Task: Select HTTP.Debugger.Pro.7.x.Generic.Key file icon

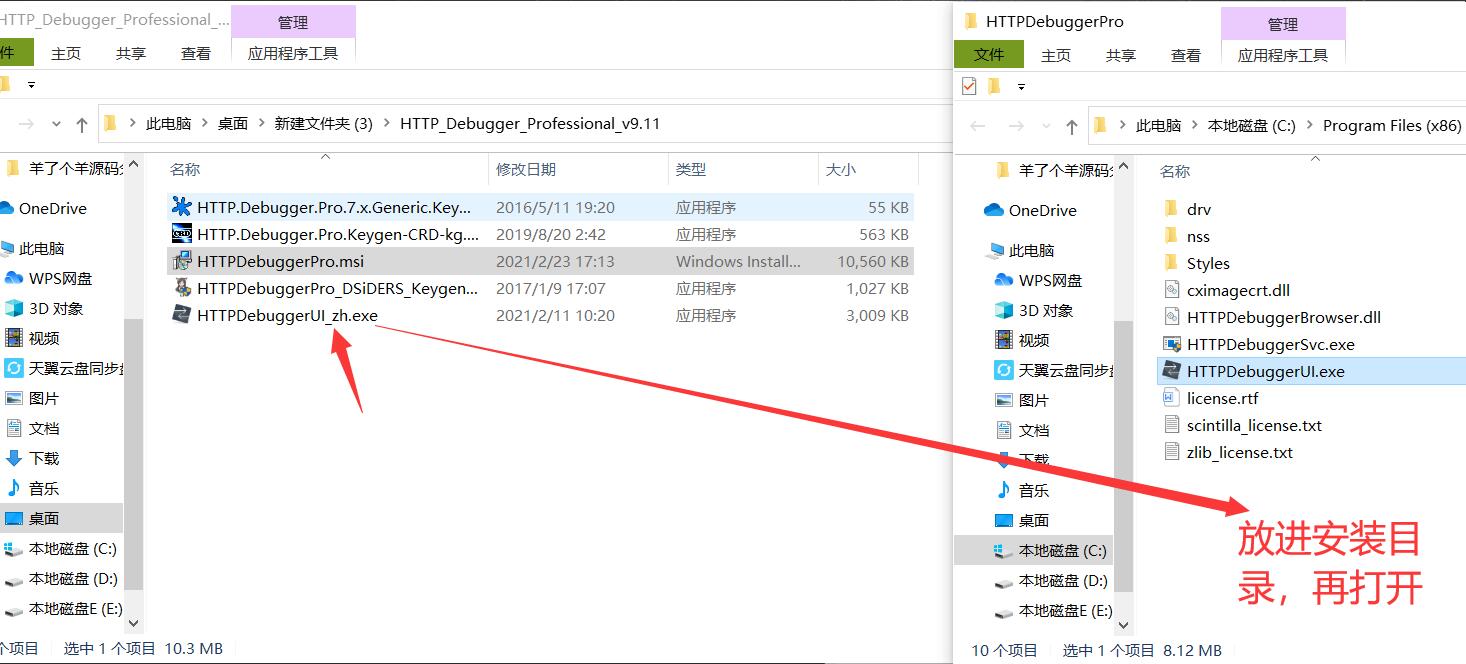Action: pos(181,207)
